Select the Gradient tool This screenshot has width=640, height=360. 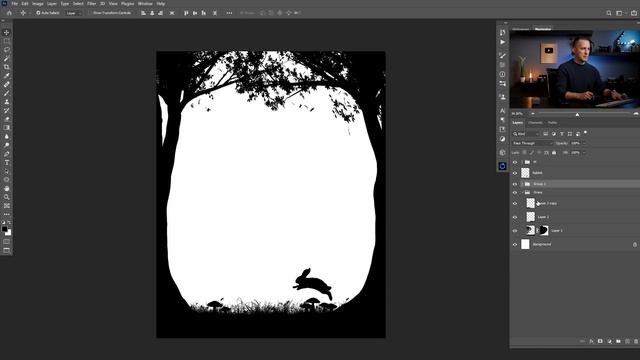(x=7, y=128)
